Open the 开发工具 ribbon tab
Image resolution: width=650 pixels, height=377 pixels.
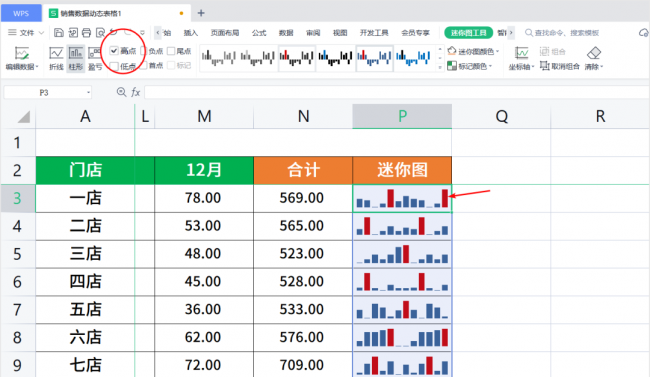(374, 33)
